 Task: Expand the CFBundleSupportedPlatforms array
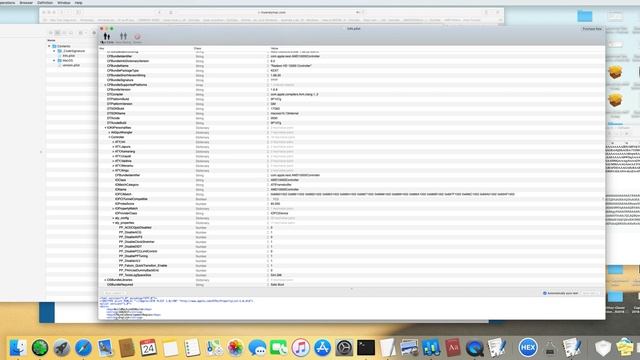click(x=105, y=85)
